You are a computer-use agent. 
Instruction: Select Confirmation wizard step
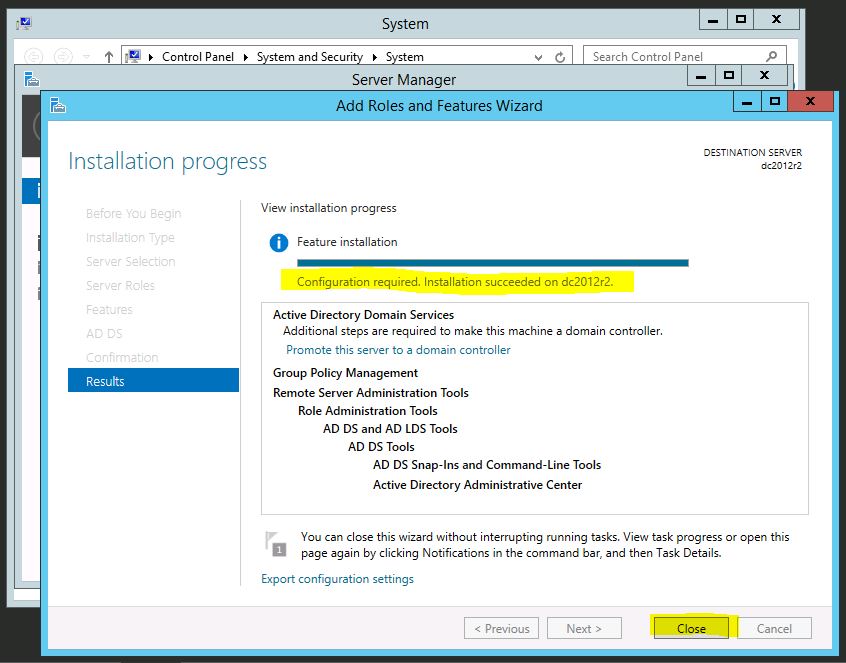(122, 358)
